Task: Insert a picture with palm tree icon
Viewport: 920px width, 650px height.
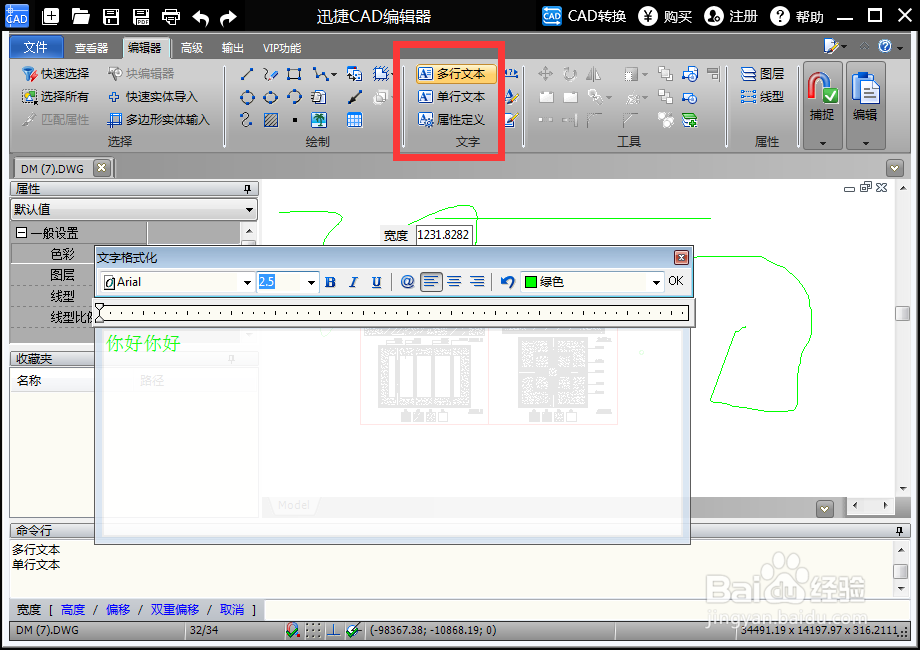Action: pyautogui.click(x=319, y=120)
